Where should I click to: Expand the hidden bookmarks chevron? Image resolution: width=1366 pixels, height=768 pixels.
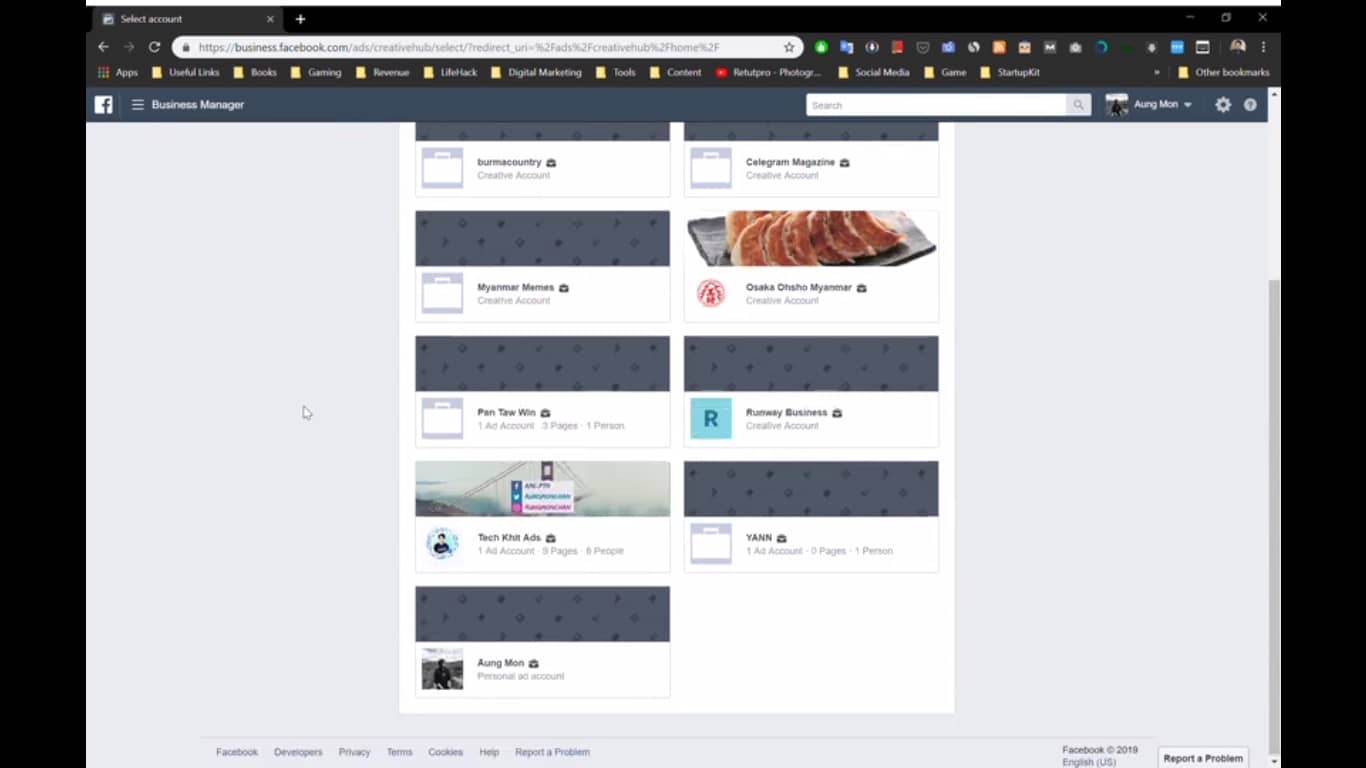1157,72
